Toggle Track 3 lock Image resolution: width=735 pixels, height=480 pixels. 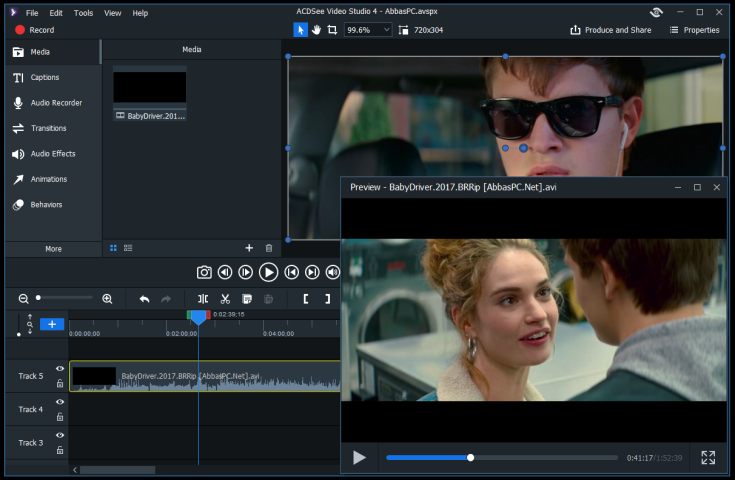tap(60, 450)
